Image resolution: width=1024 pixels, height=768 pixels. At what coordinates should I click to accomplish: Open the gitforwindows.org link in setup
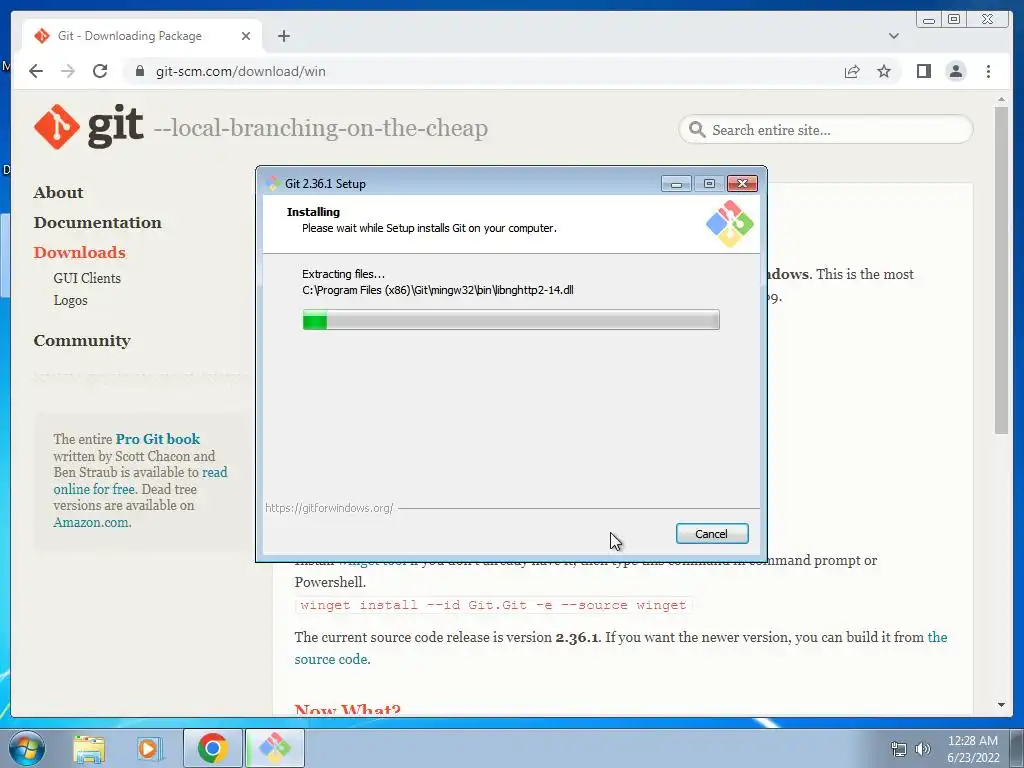(328, 507)
